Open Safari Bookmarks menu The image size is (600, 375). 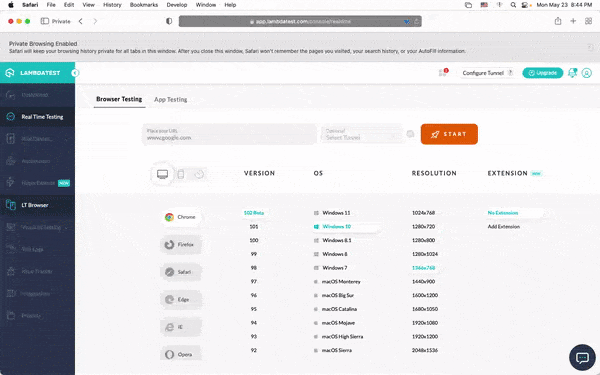(144, 5)
